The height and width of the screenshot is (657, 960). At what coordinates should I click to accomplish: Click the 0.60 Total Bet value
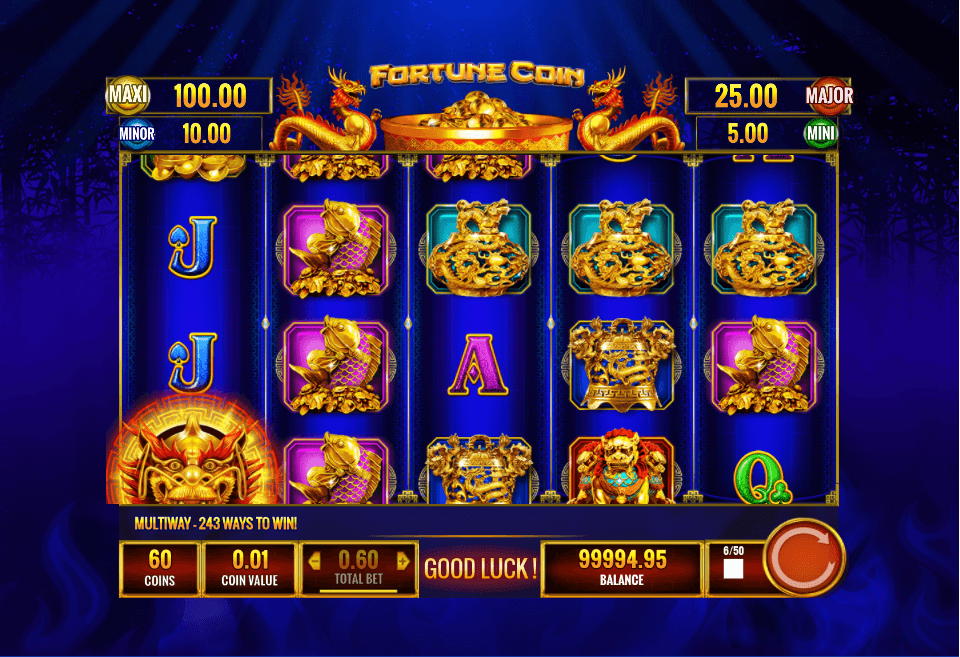click(x=359, y=560)
